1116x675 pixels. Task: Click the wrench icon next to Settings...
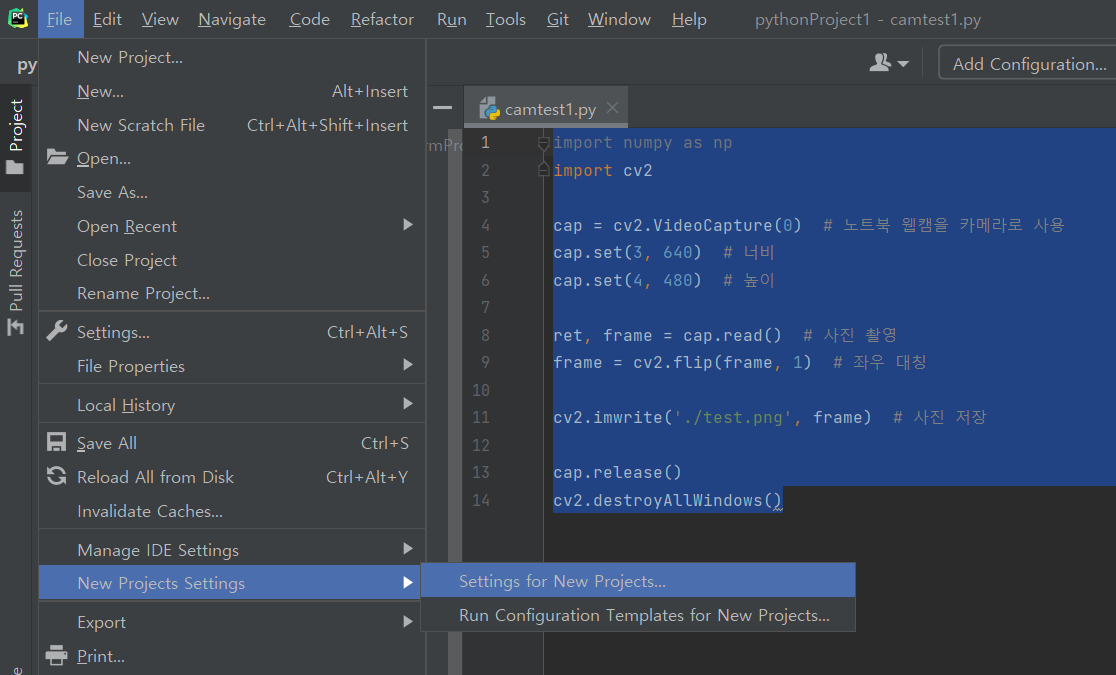57,331
